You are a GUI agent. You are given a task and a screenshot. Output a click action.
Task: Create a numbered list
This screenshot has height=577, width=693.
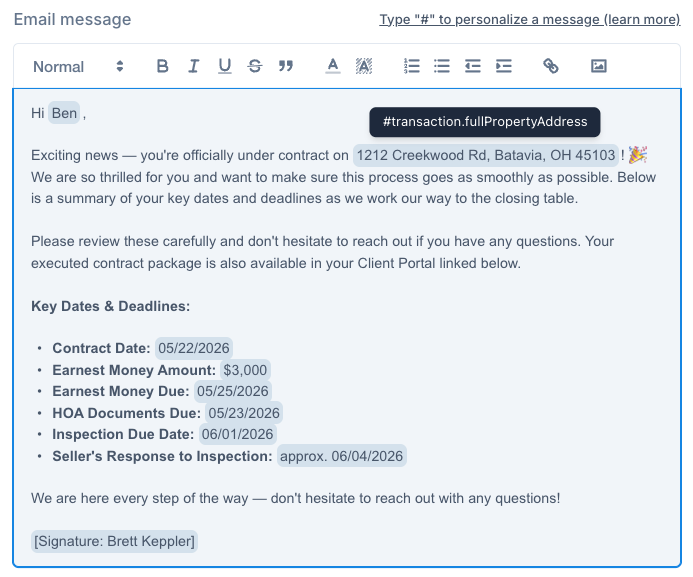click(411, 66)
